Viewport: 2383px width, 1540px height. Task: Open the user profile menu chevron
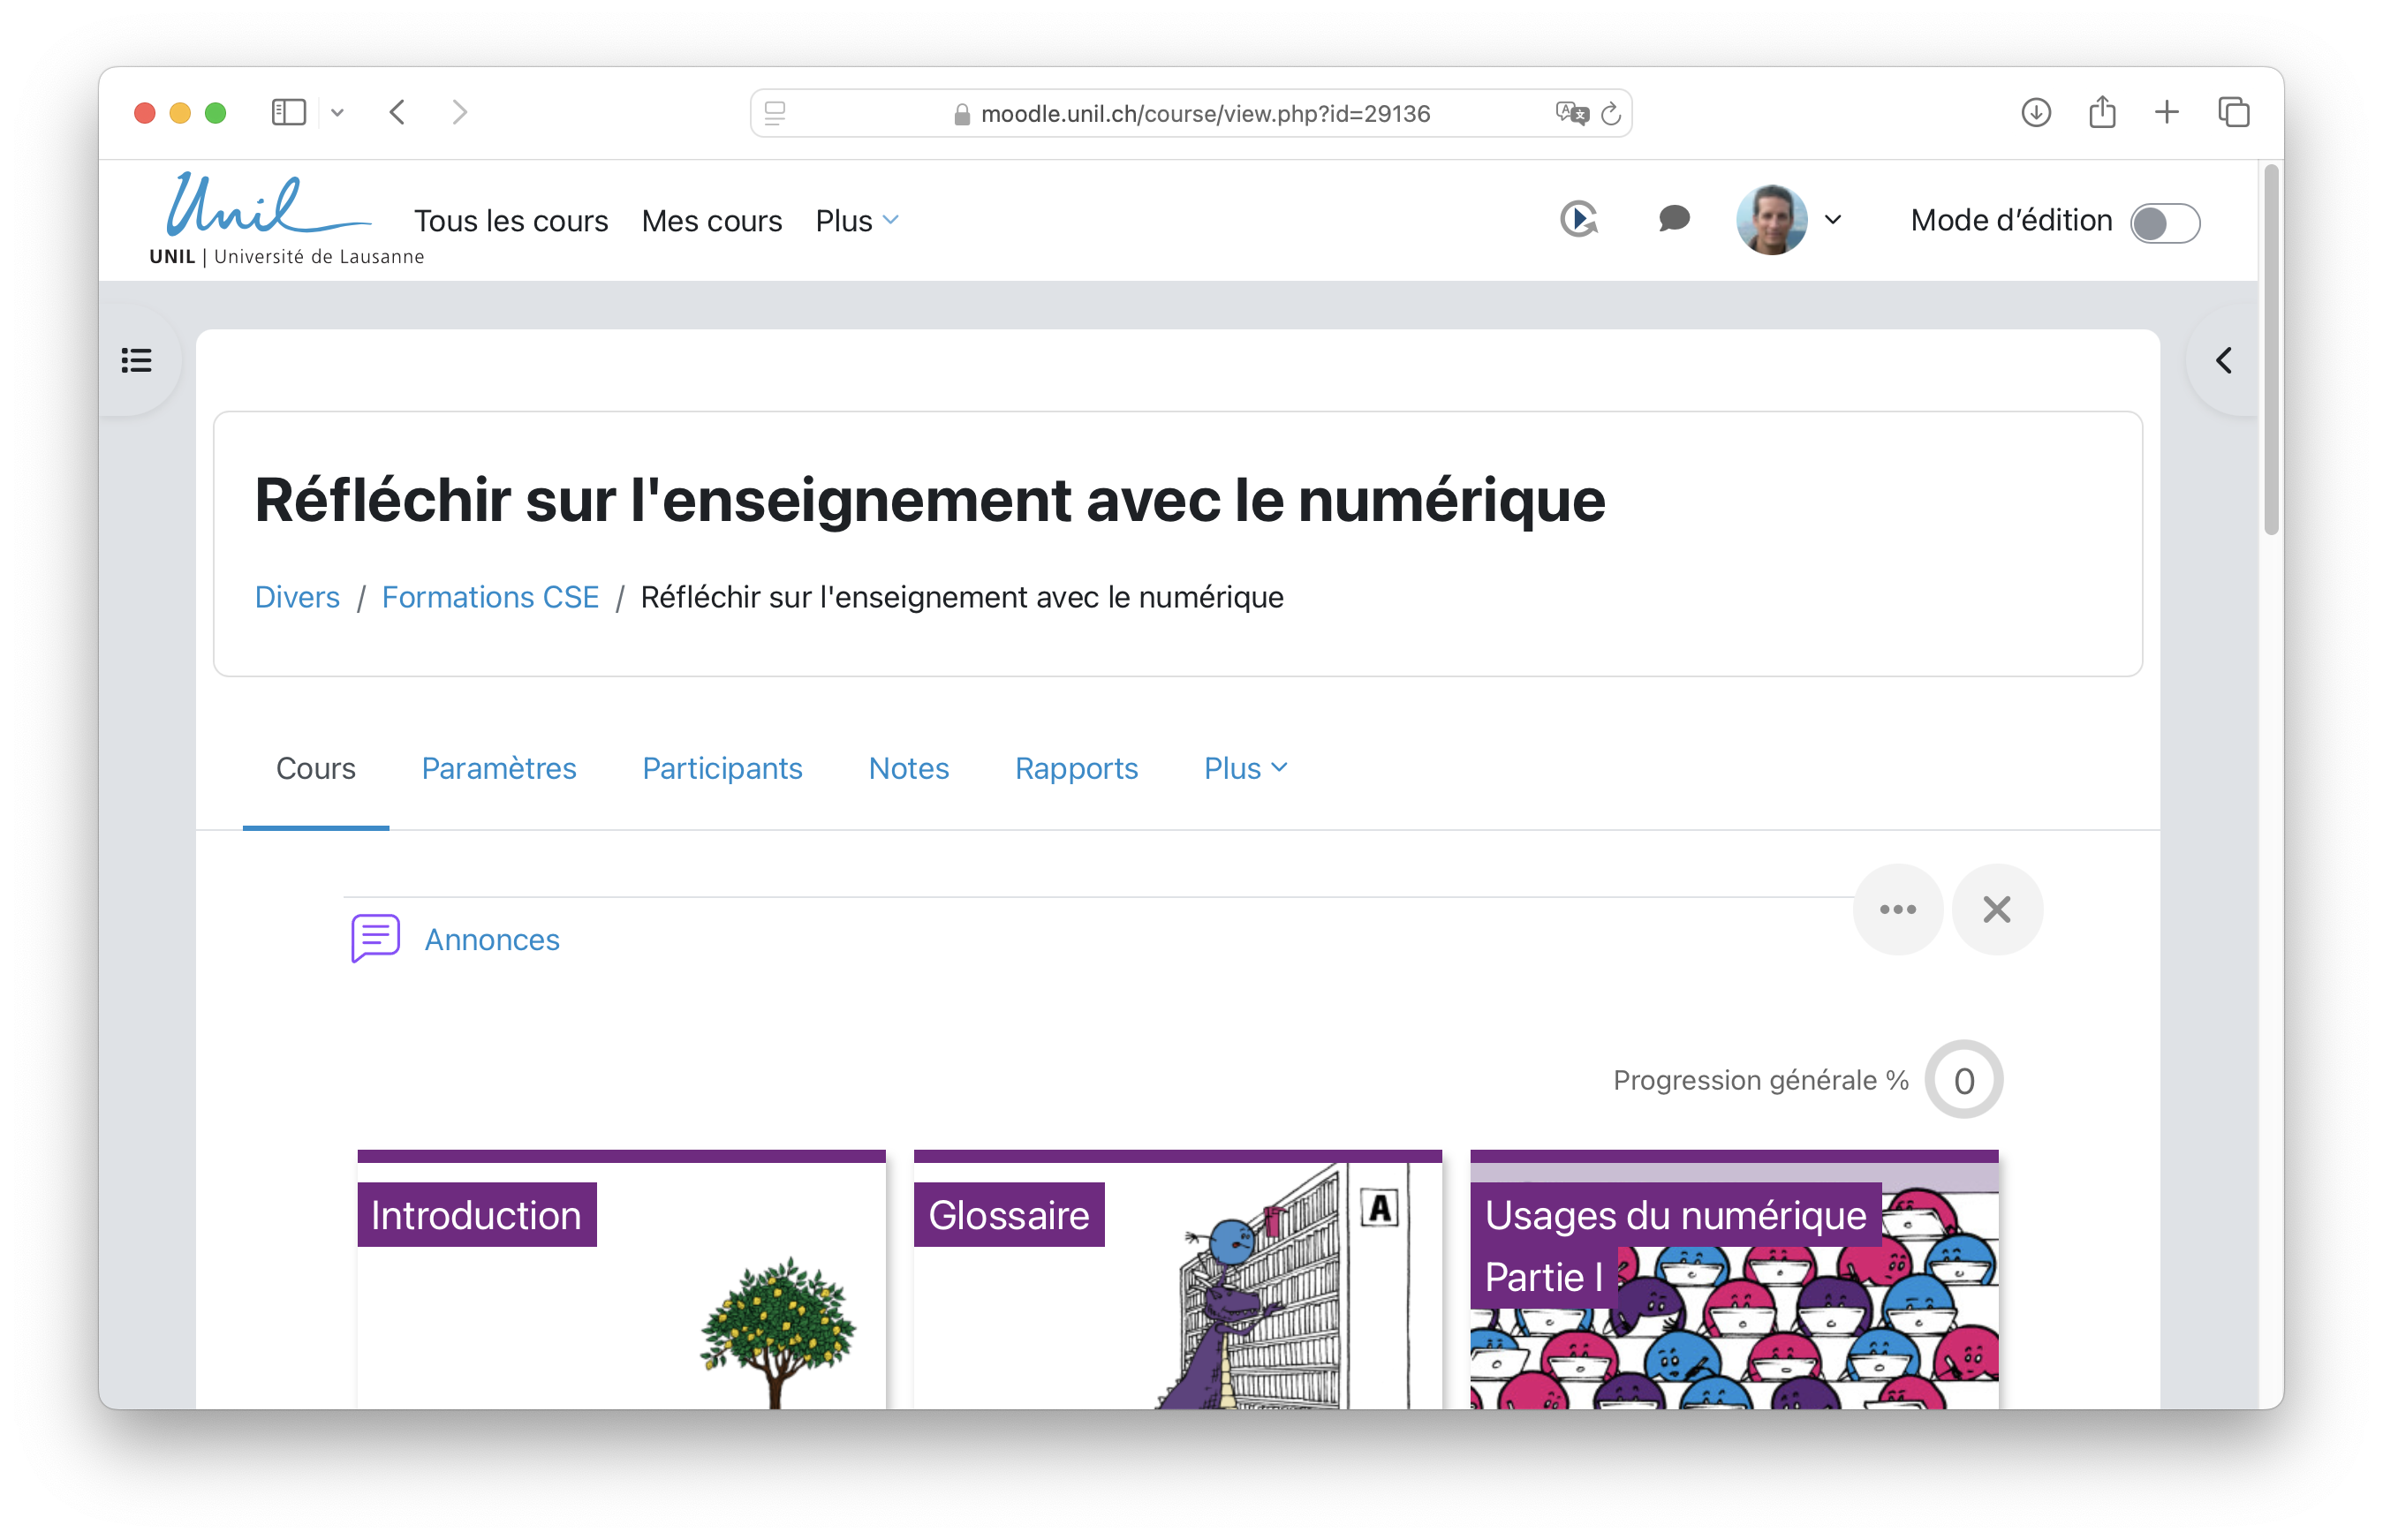click(x=1833, y=220)
